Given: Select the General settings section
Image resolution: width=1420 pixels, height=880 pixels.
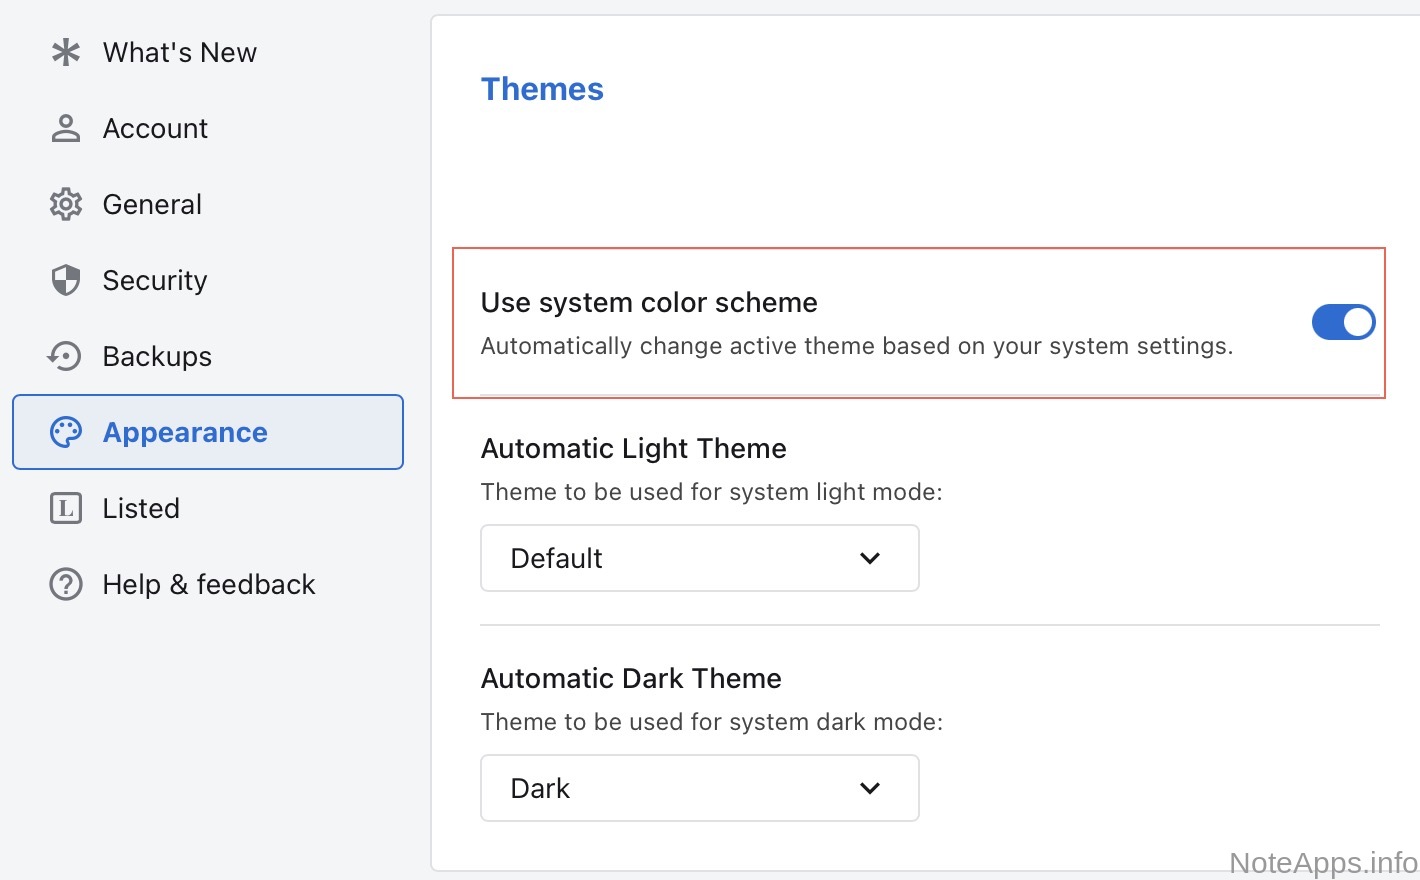Looking at the screenshot, I should coord(152,204).
